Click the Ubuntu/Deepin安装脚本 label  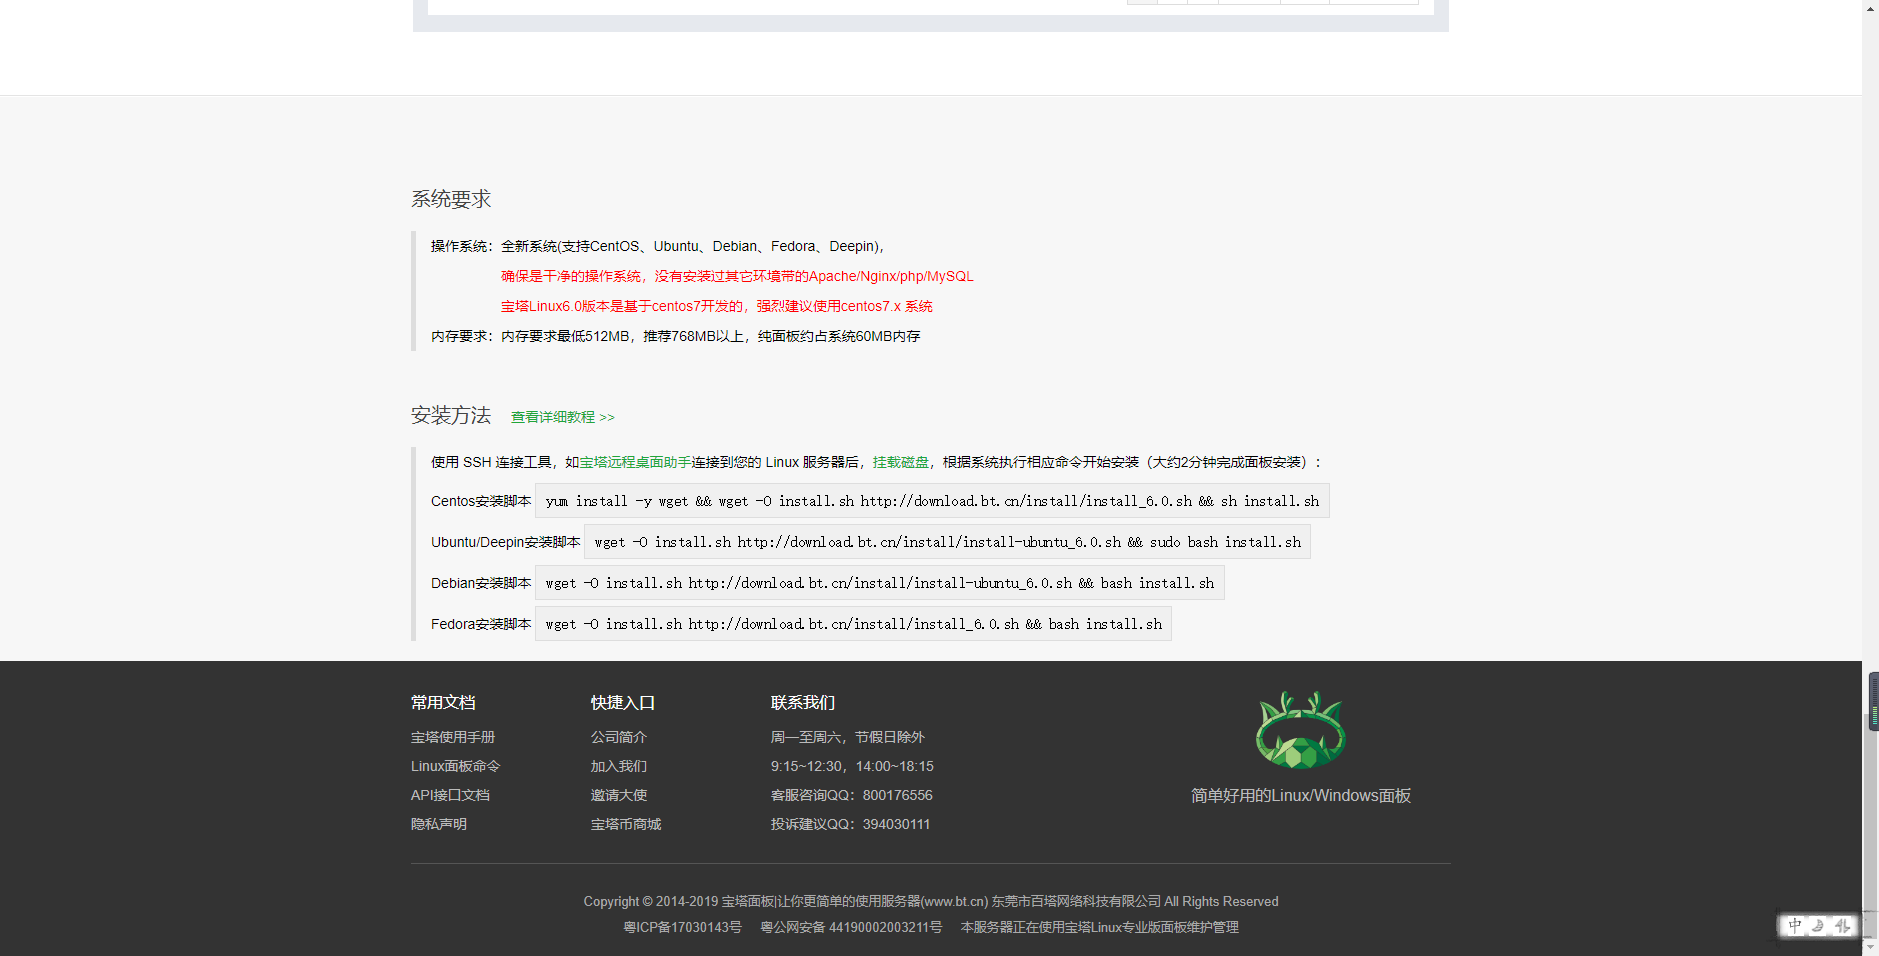(x=506, y=542)
